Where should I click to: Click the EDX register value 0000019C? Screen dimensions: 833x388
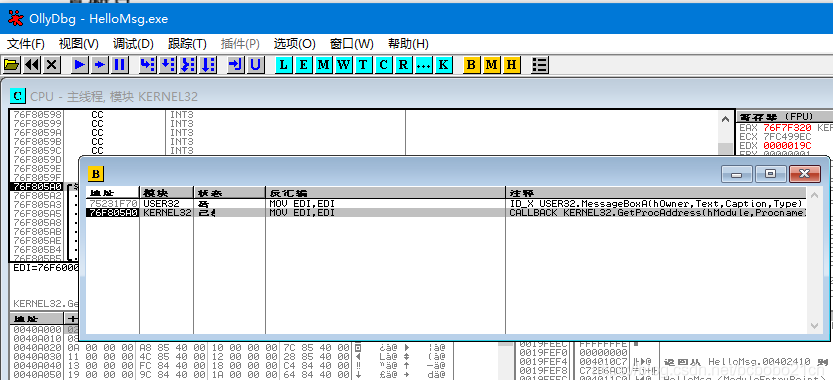click(787, 146)
